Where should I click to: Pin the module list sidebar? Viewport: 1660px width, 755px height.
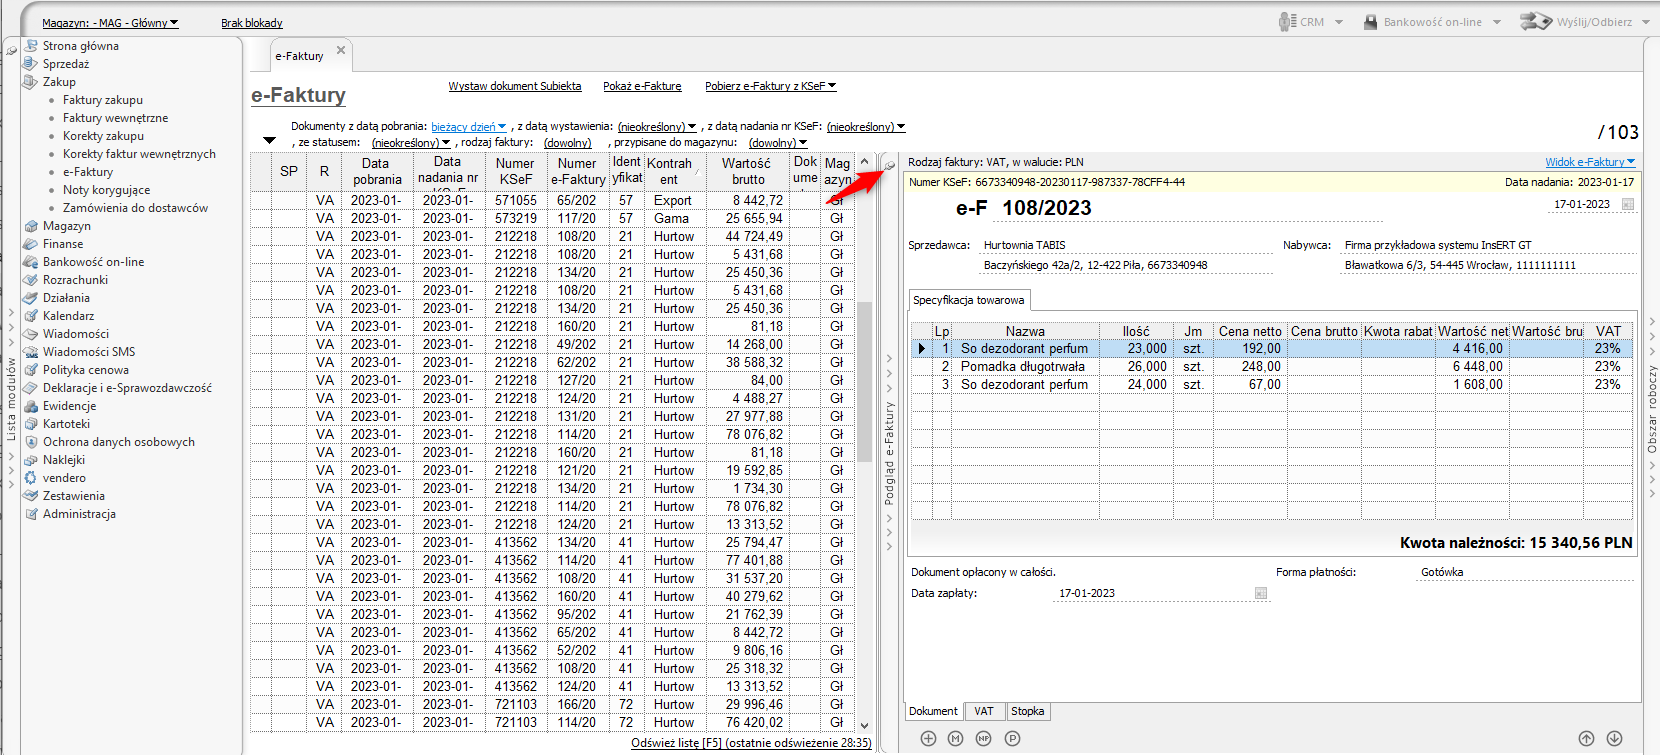[11, 50]
